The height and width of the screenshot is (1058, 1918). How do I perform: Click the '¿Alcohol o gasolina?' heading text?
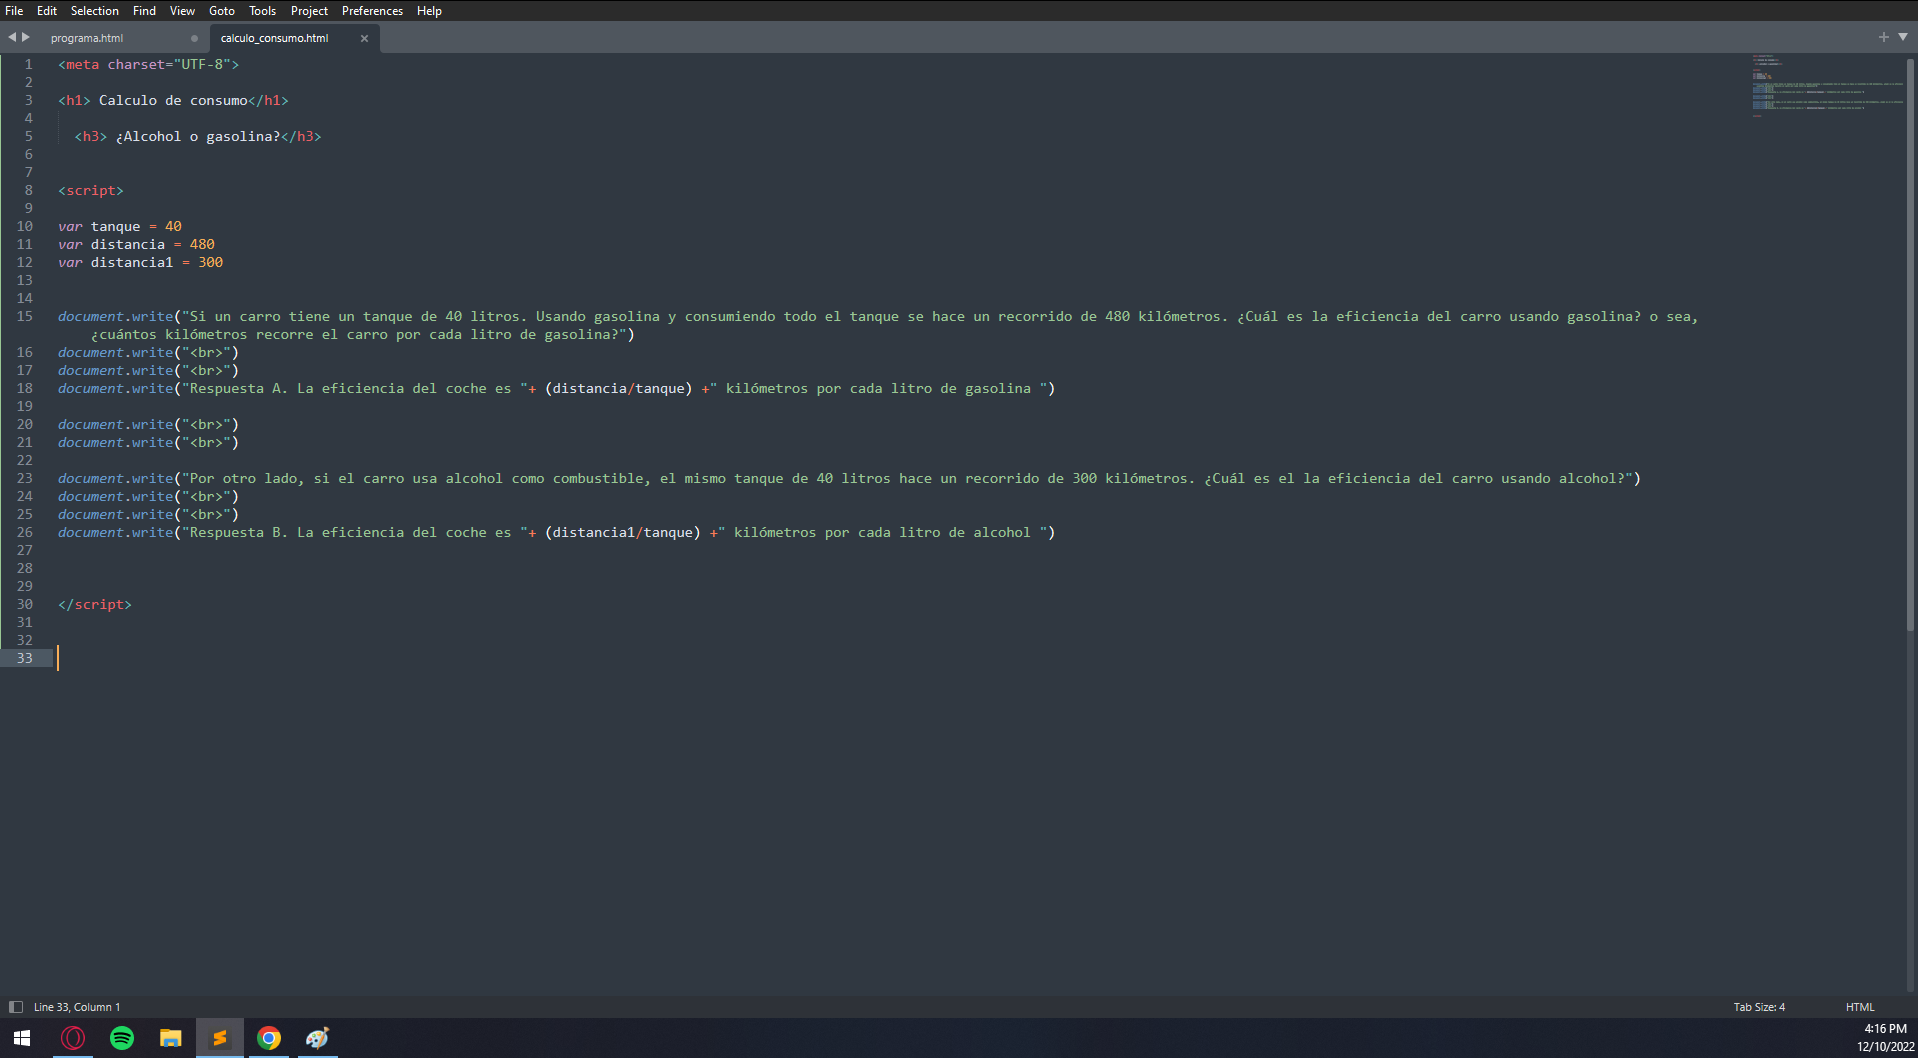point(198,136)
